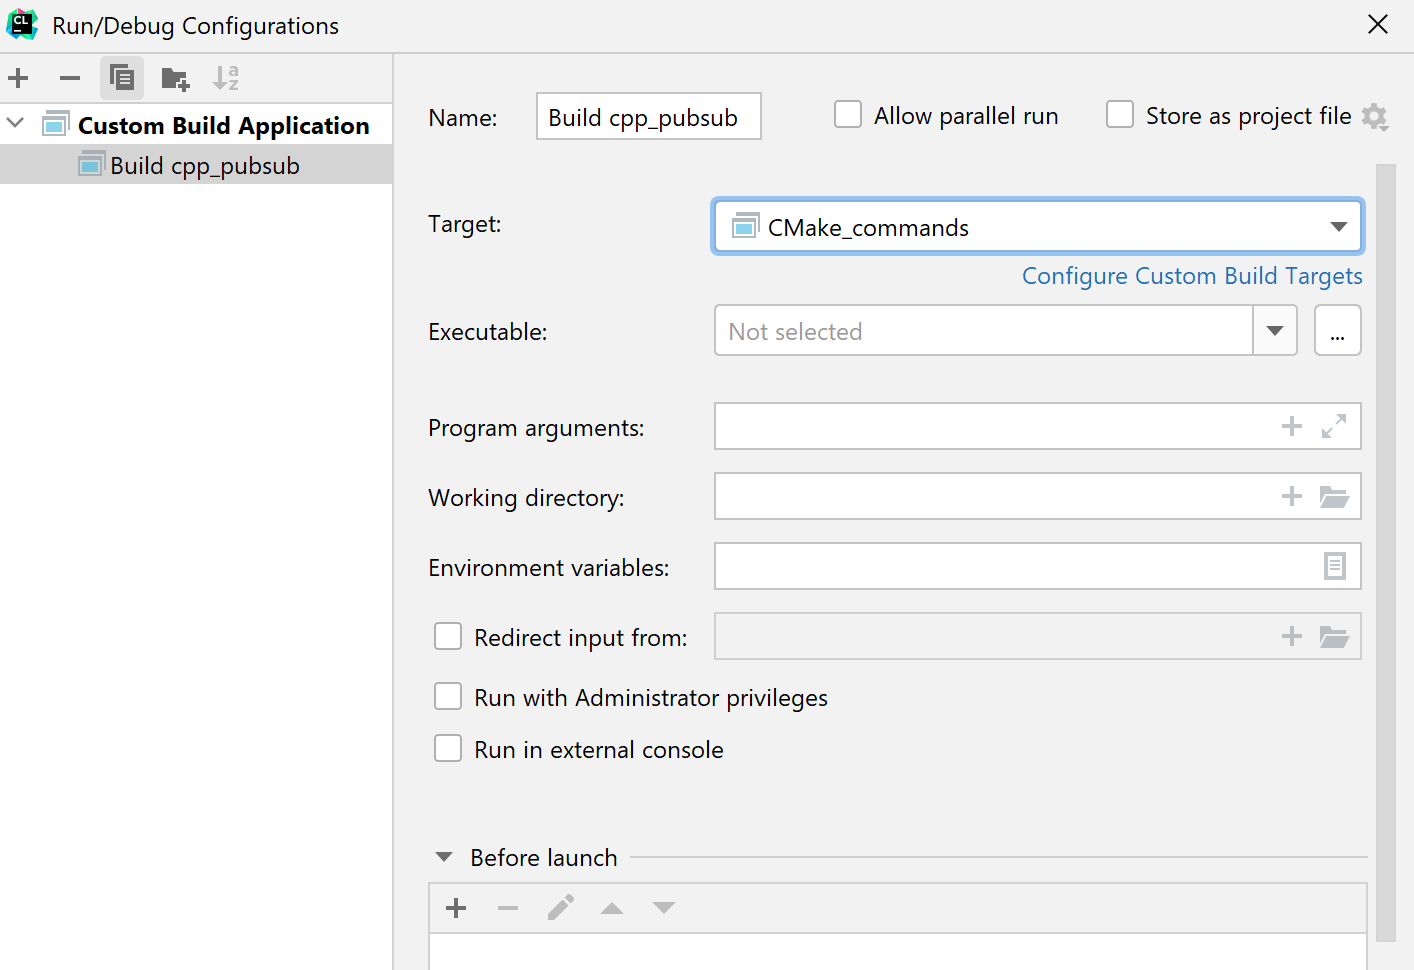
Task: Collapse the Custom Build Application tree node
Action: coord(14,124)
